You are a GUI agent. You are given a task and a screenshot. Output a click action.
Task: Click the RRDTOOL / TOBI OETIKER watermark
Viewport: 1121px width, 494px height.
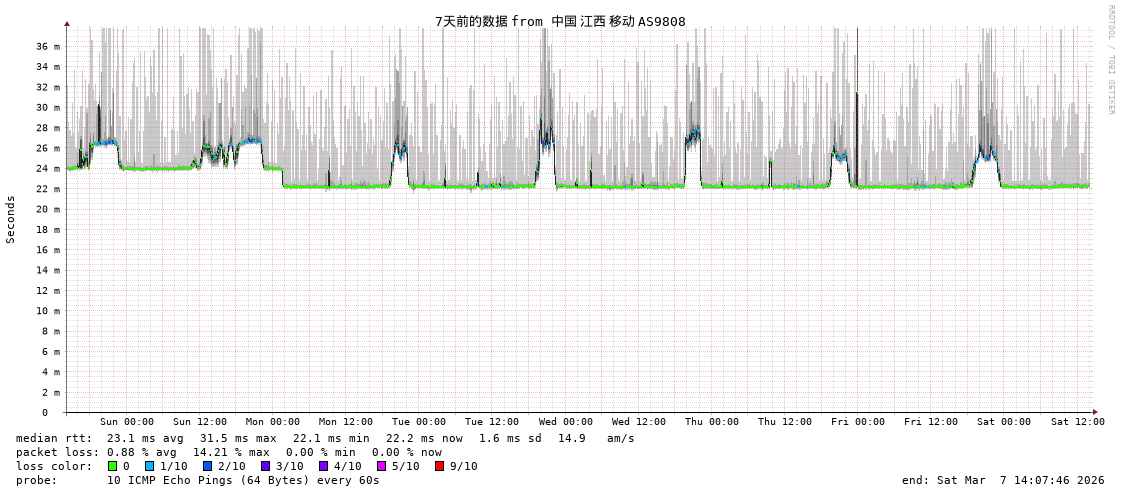coord(1110,59)
